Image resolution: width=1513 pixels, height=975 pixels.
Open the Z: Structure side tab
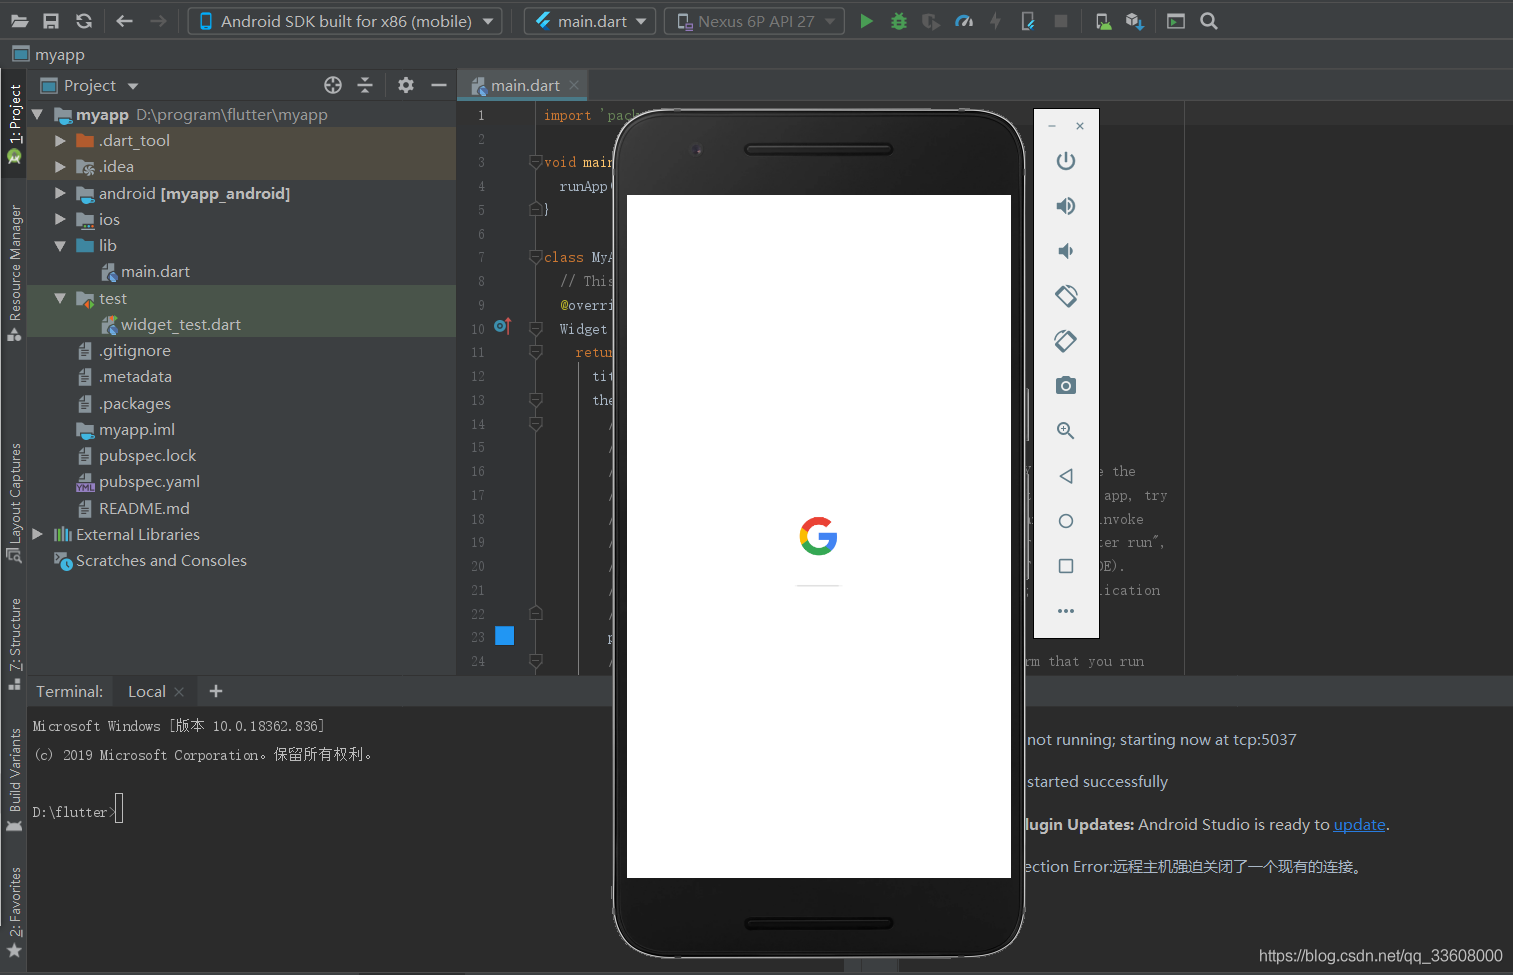14,643
